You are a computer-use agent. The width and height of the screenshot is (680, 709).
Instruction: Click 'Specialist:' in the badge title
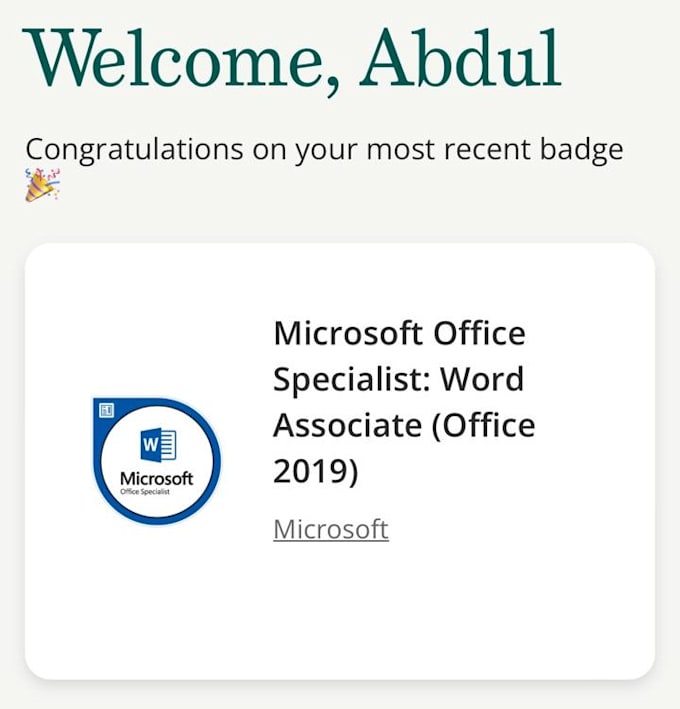click(x=352, y=380)
